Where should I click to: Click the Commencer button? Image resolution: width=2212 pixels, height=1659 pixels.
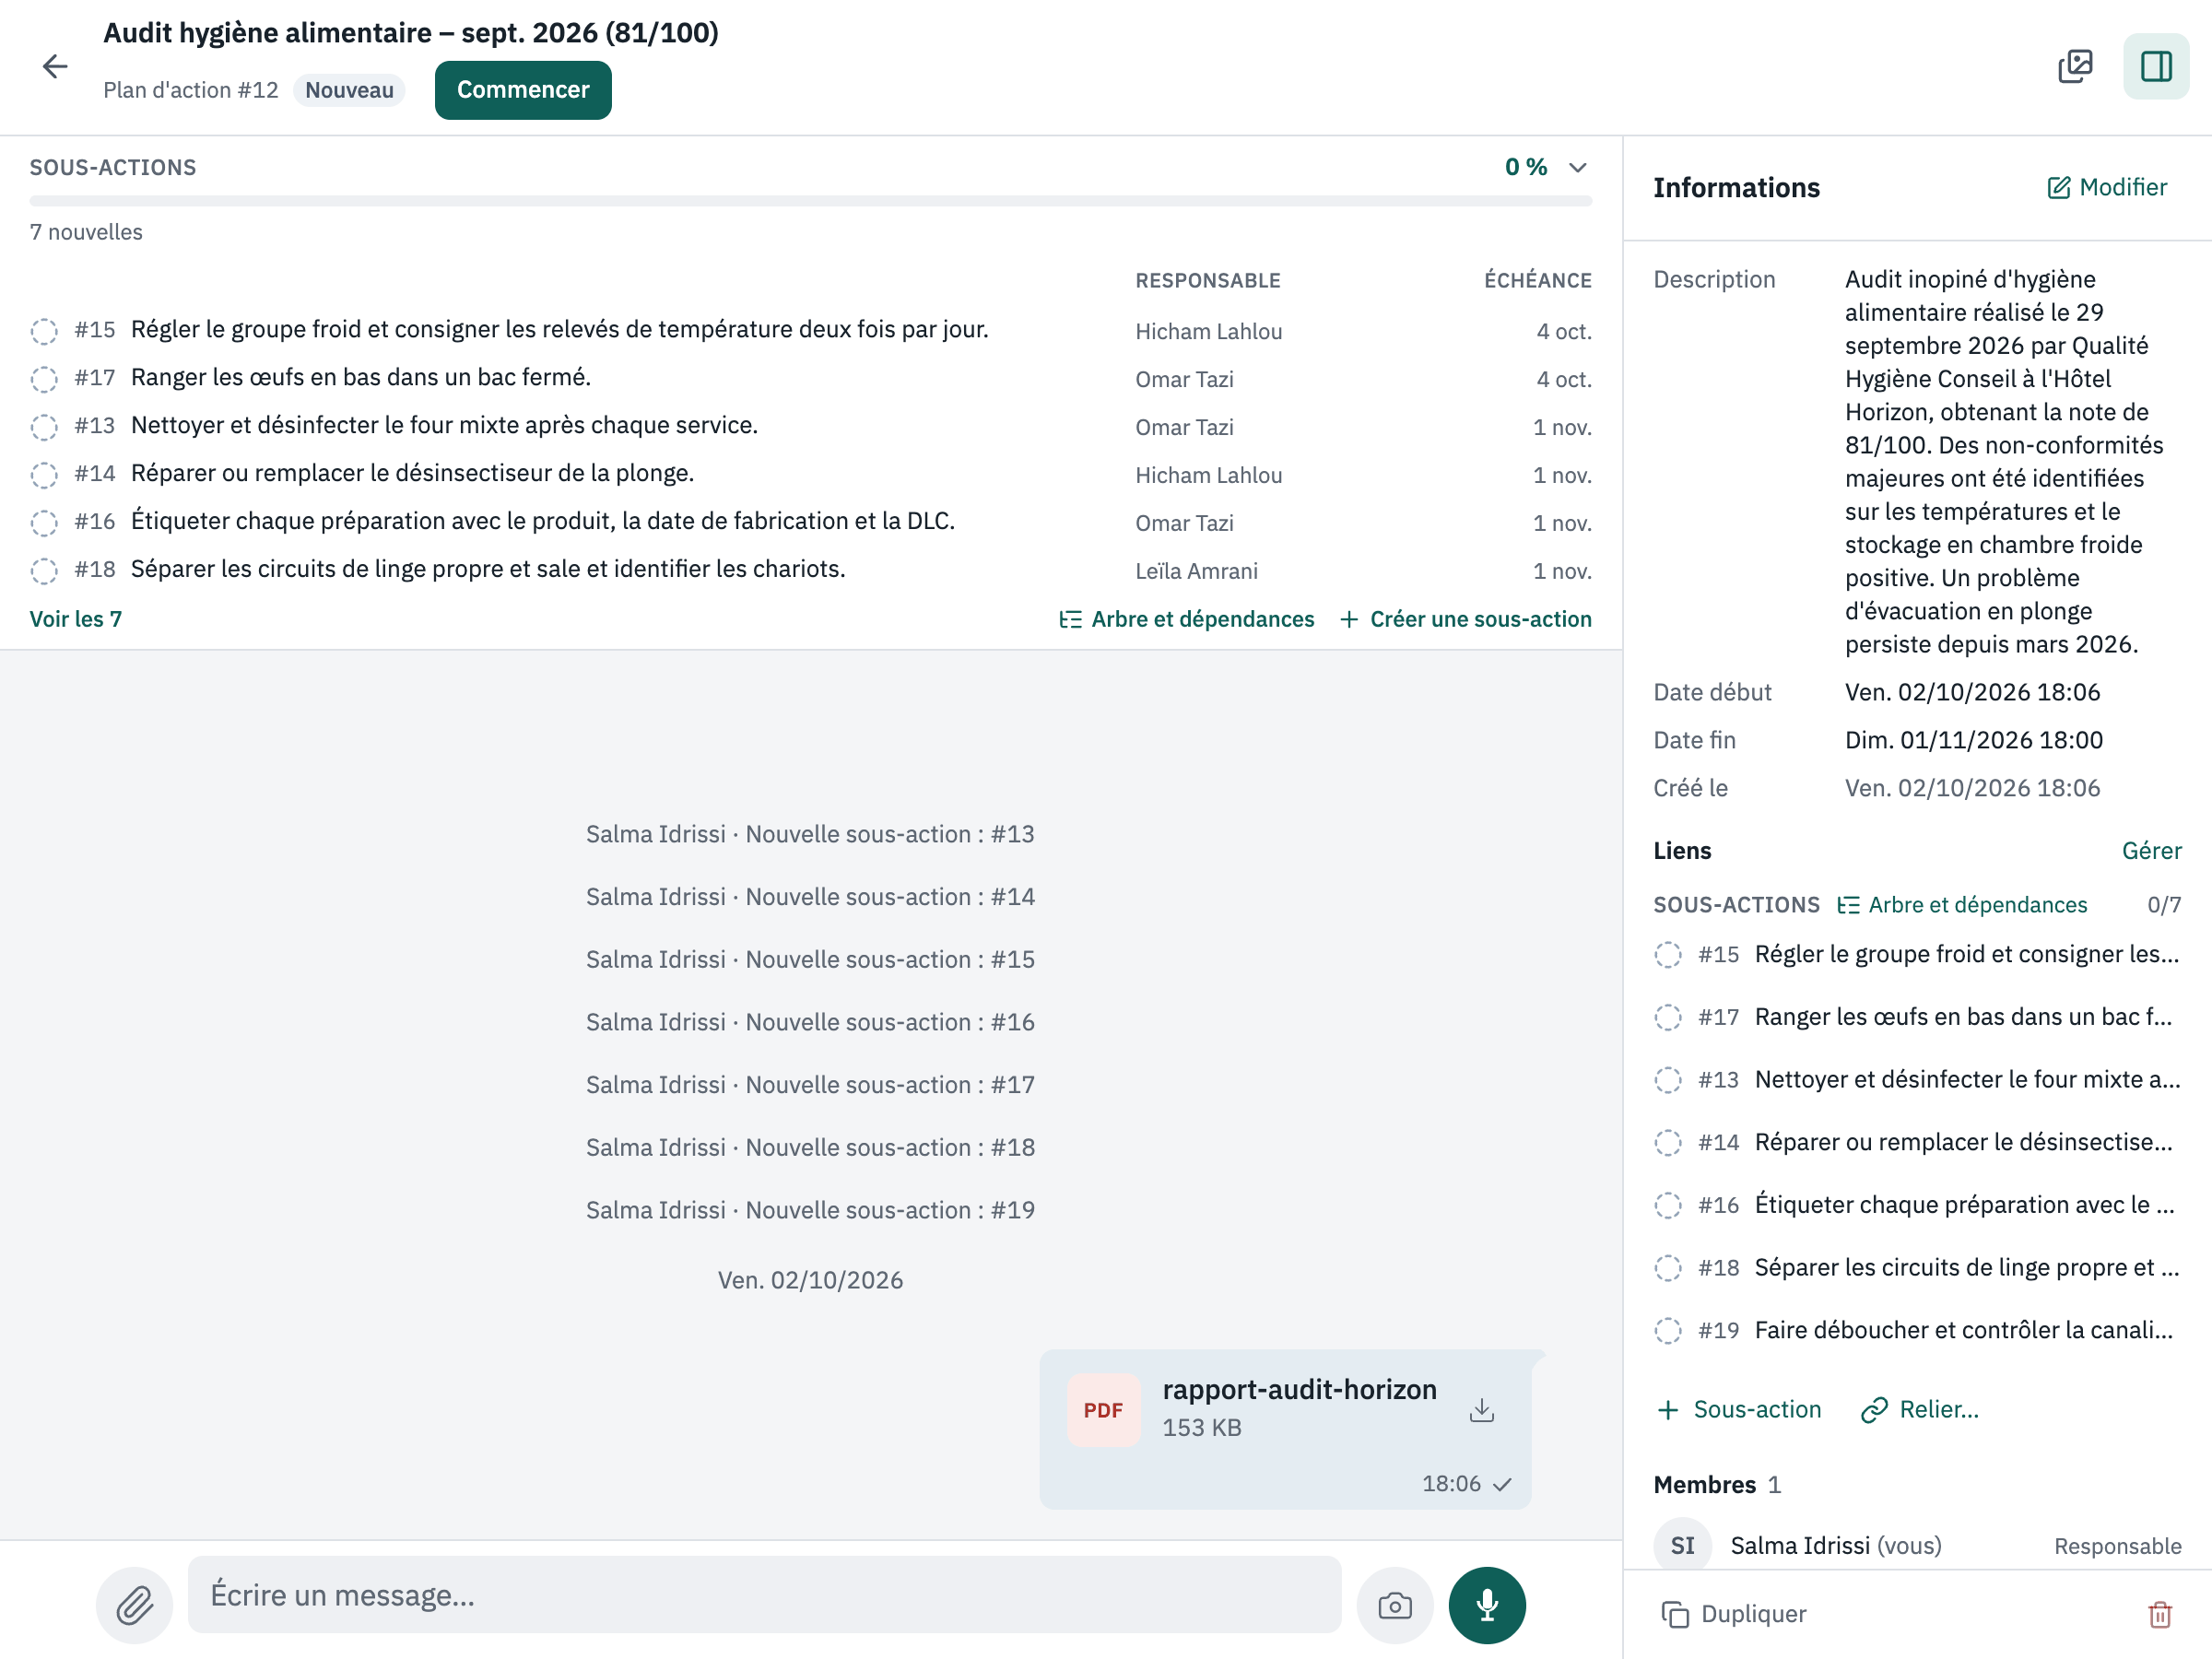click(x=523, y=90)
